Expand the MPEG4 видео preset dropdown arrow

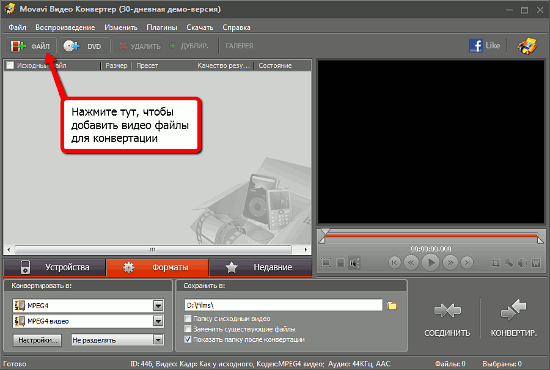point(158,321)
